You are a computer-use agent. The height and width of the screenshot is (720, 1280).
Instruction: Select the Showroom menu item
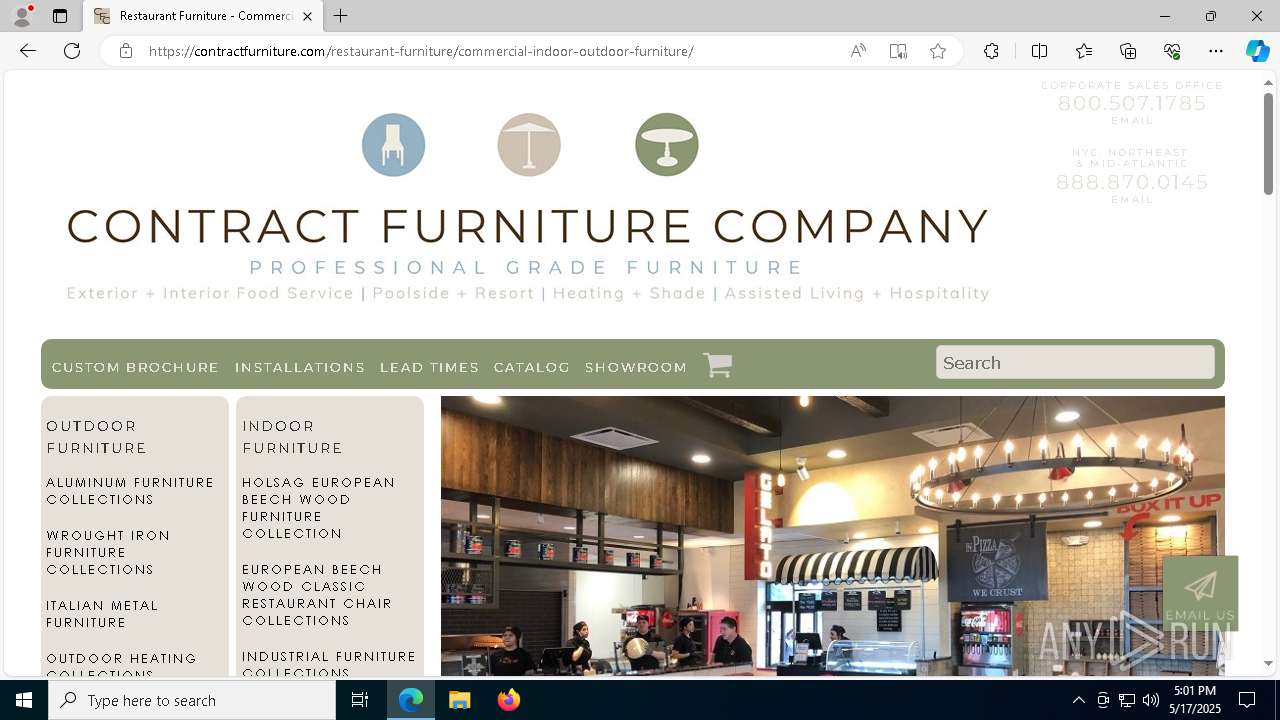pos(636,367)
